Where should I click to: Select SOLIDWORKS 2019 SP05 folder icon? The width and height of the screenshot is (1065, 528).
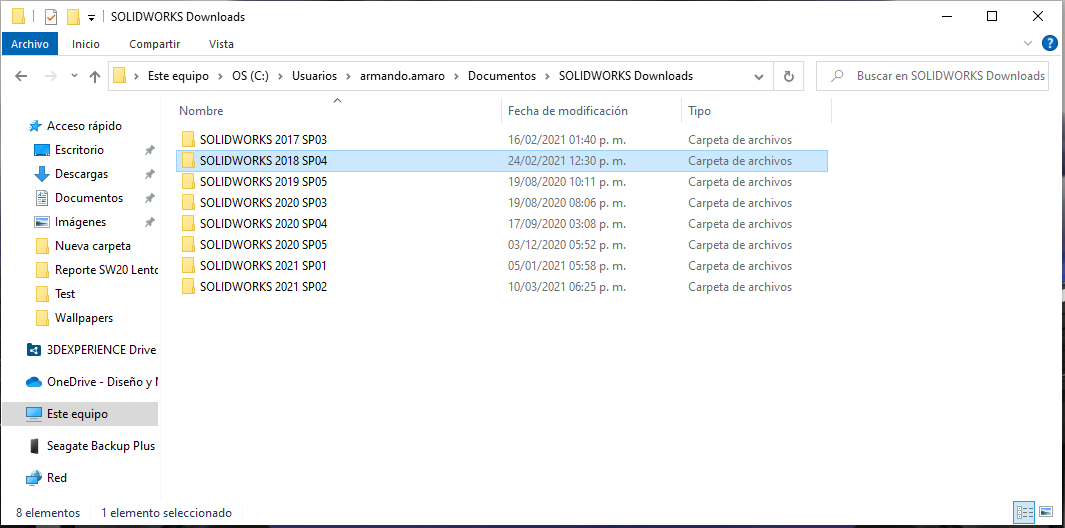(x=188, y=181)
